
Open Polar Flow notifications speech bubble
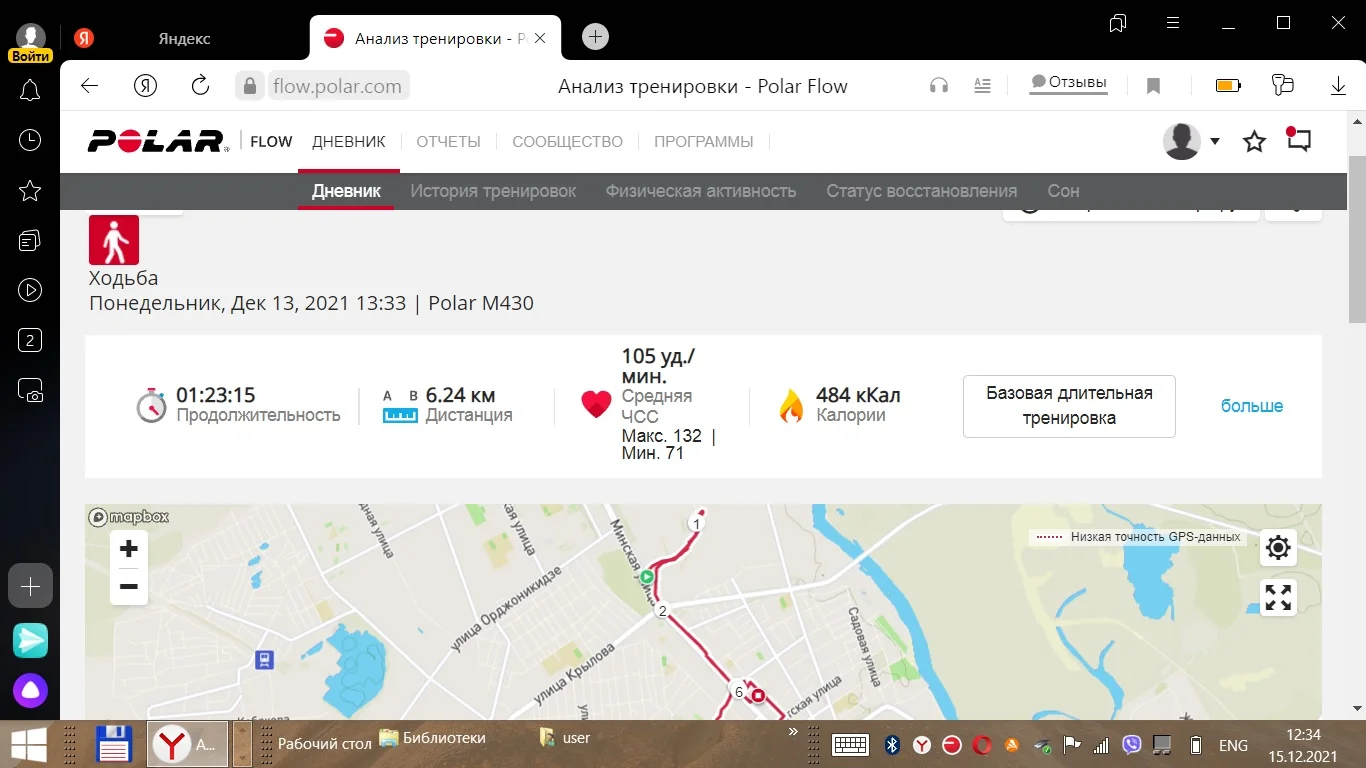[x=1298, y=140]
